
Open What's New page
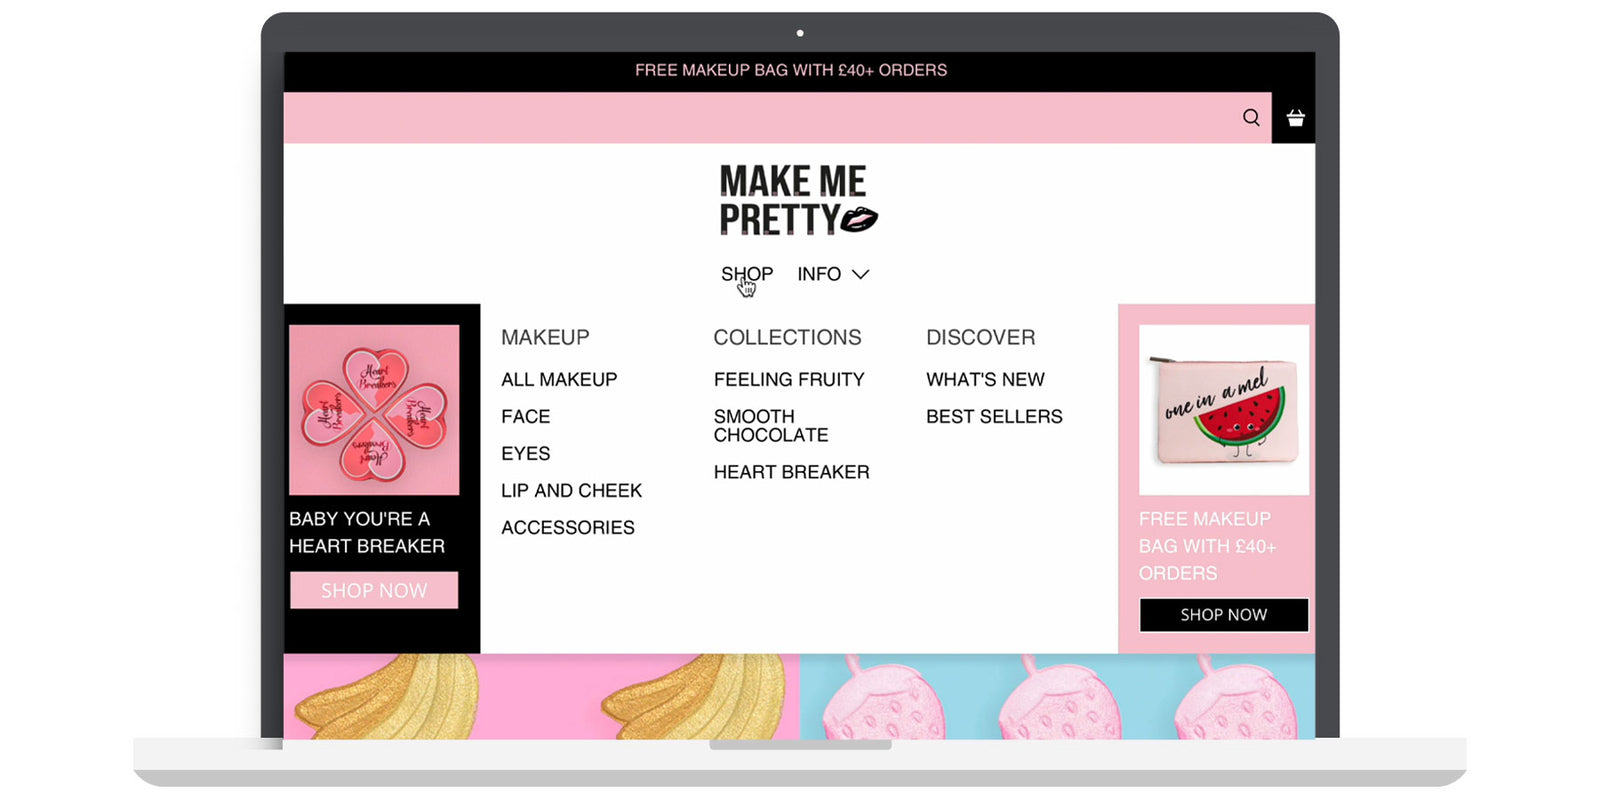click(985, 380)
